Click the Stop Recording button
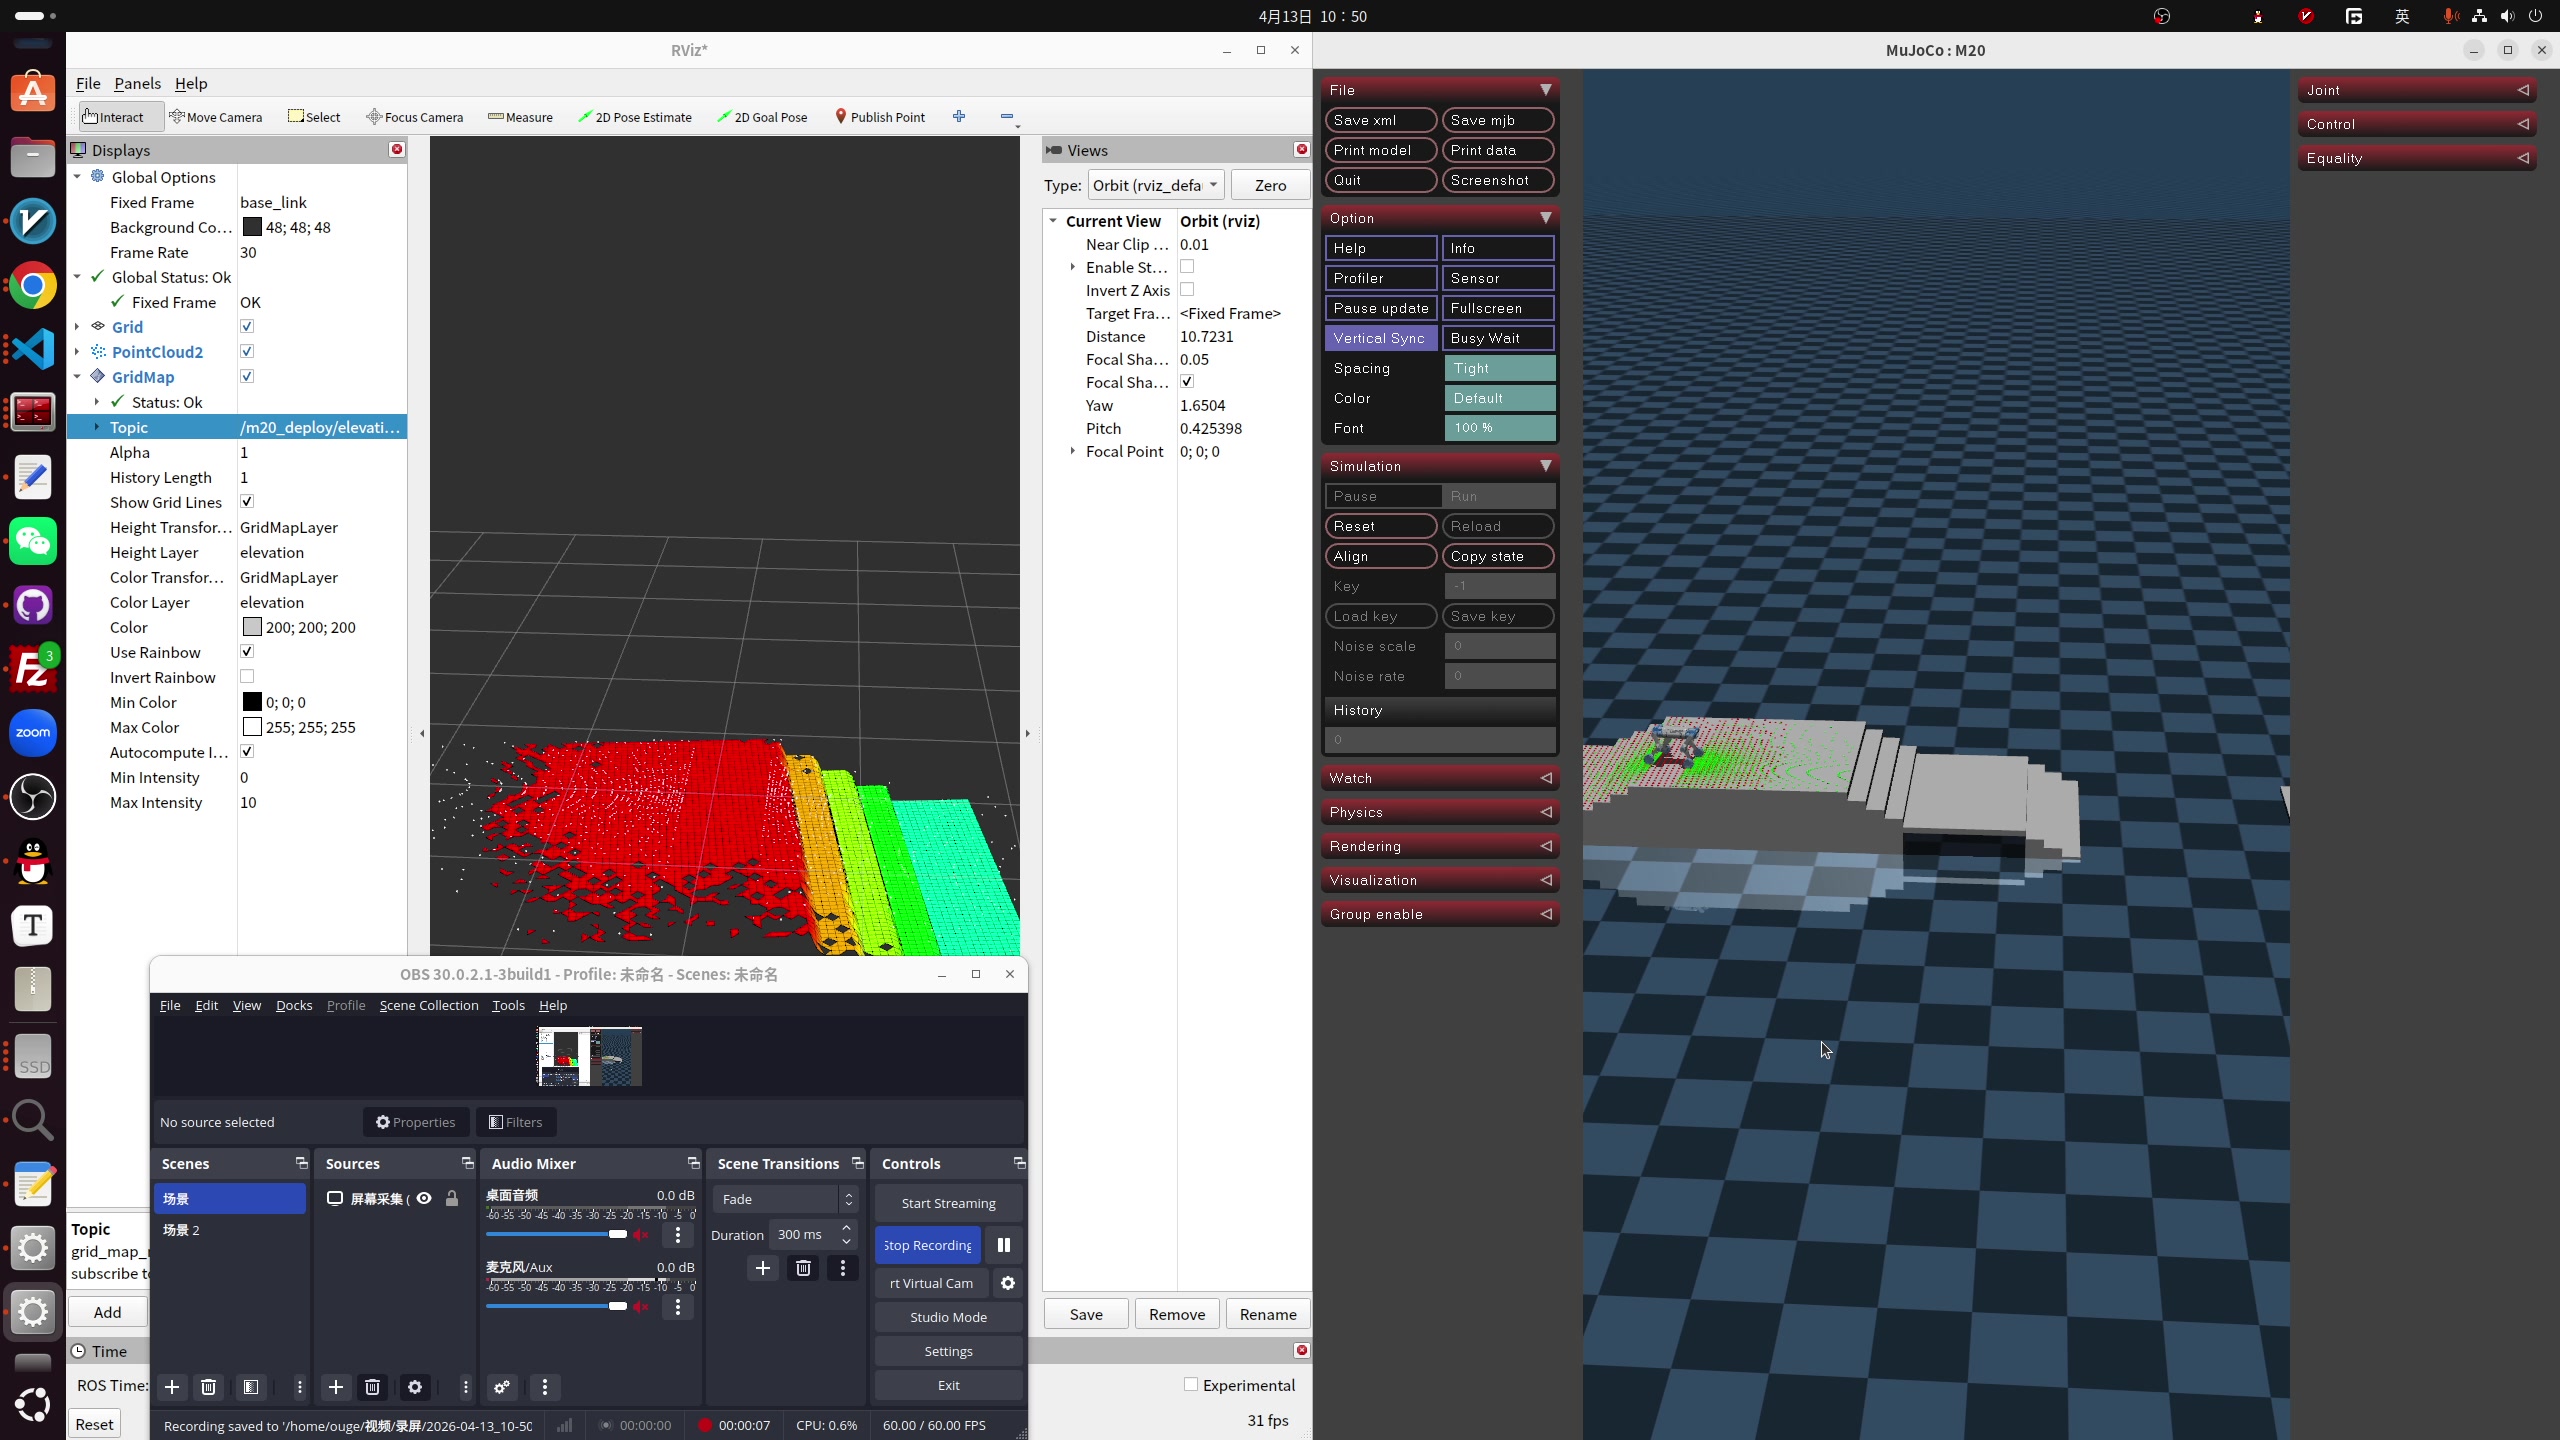Viewport: 2560px width, 1440px height. pos(927,1245)
